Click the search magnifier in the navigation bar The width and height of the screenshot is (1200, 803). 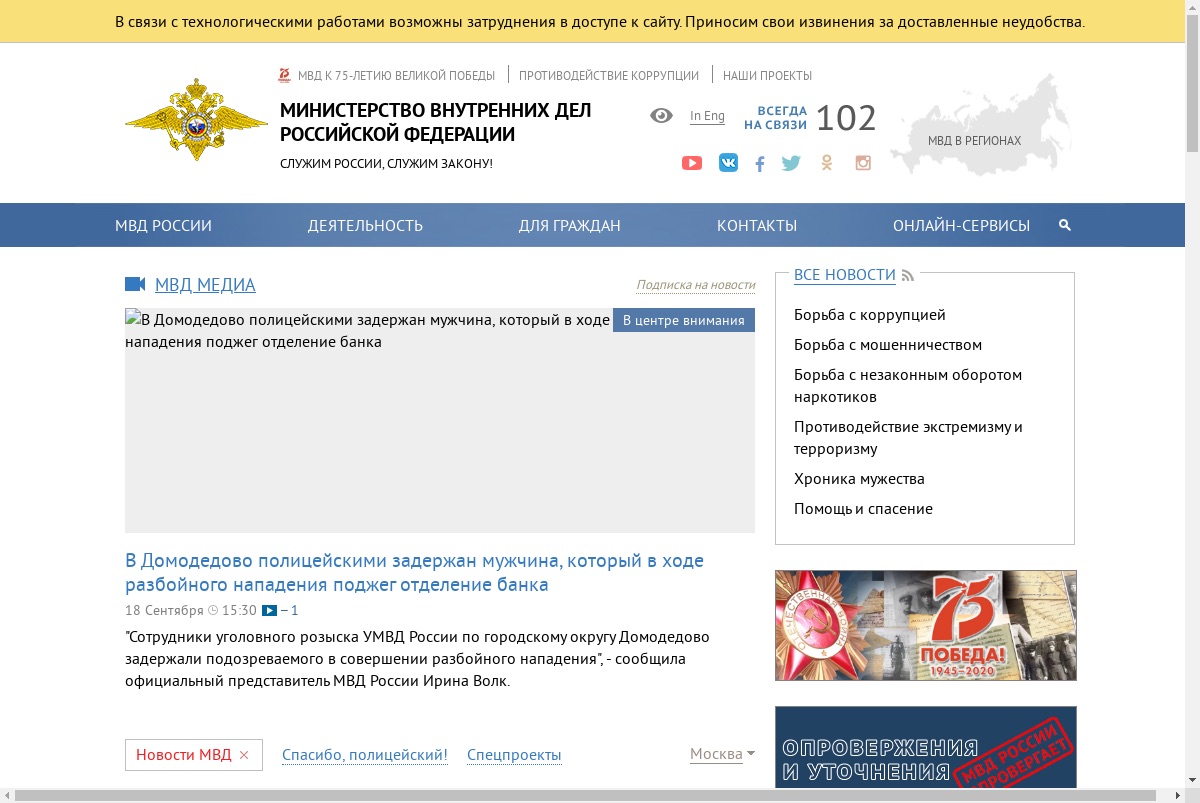point(1065,225)
